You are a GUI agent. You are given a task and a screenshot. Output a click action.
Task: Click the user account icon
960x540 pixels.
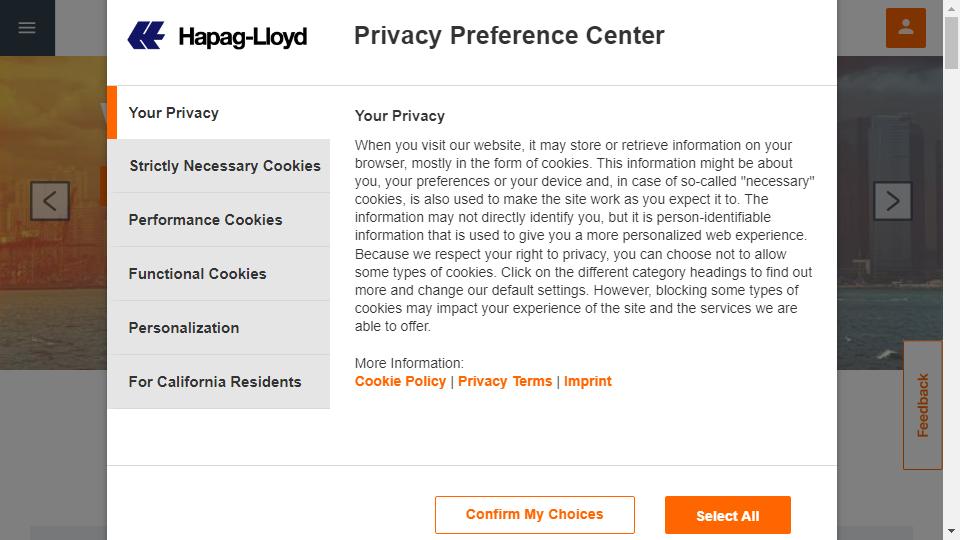click(x=905, y=28)
